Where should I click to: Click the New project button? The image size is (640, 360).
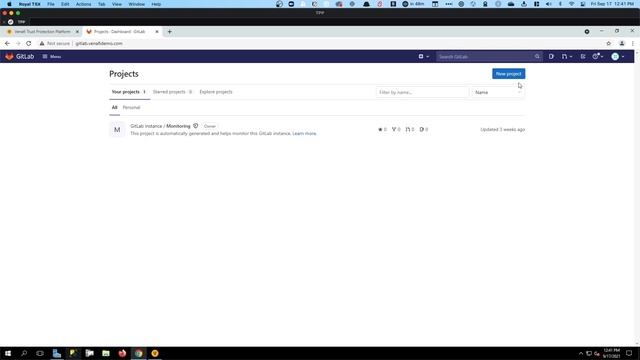[x=508, y=74]
